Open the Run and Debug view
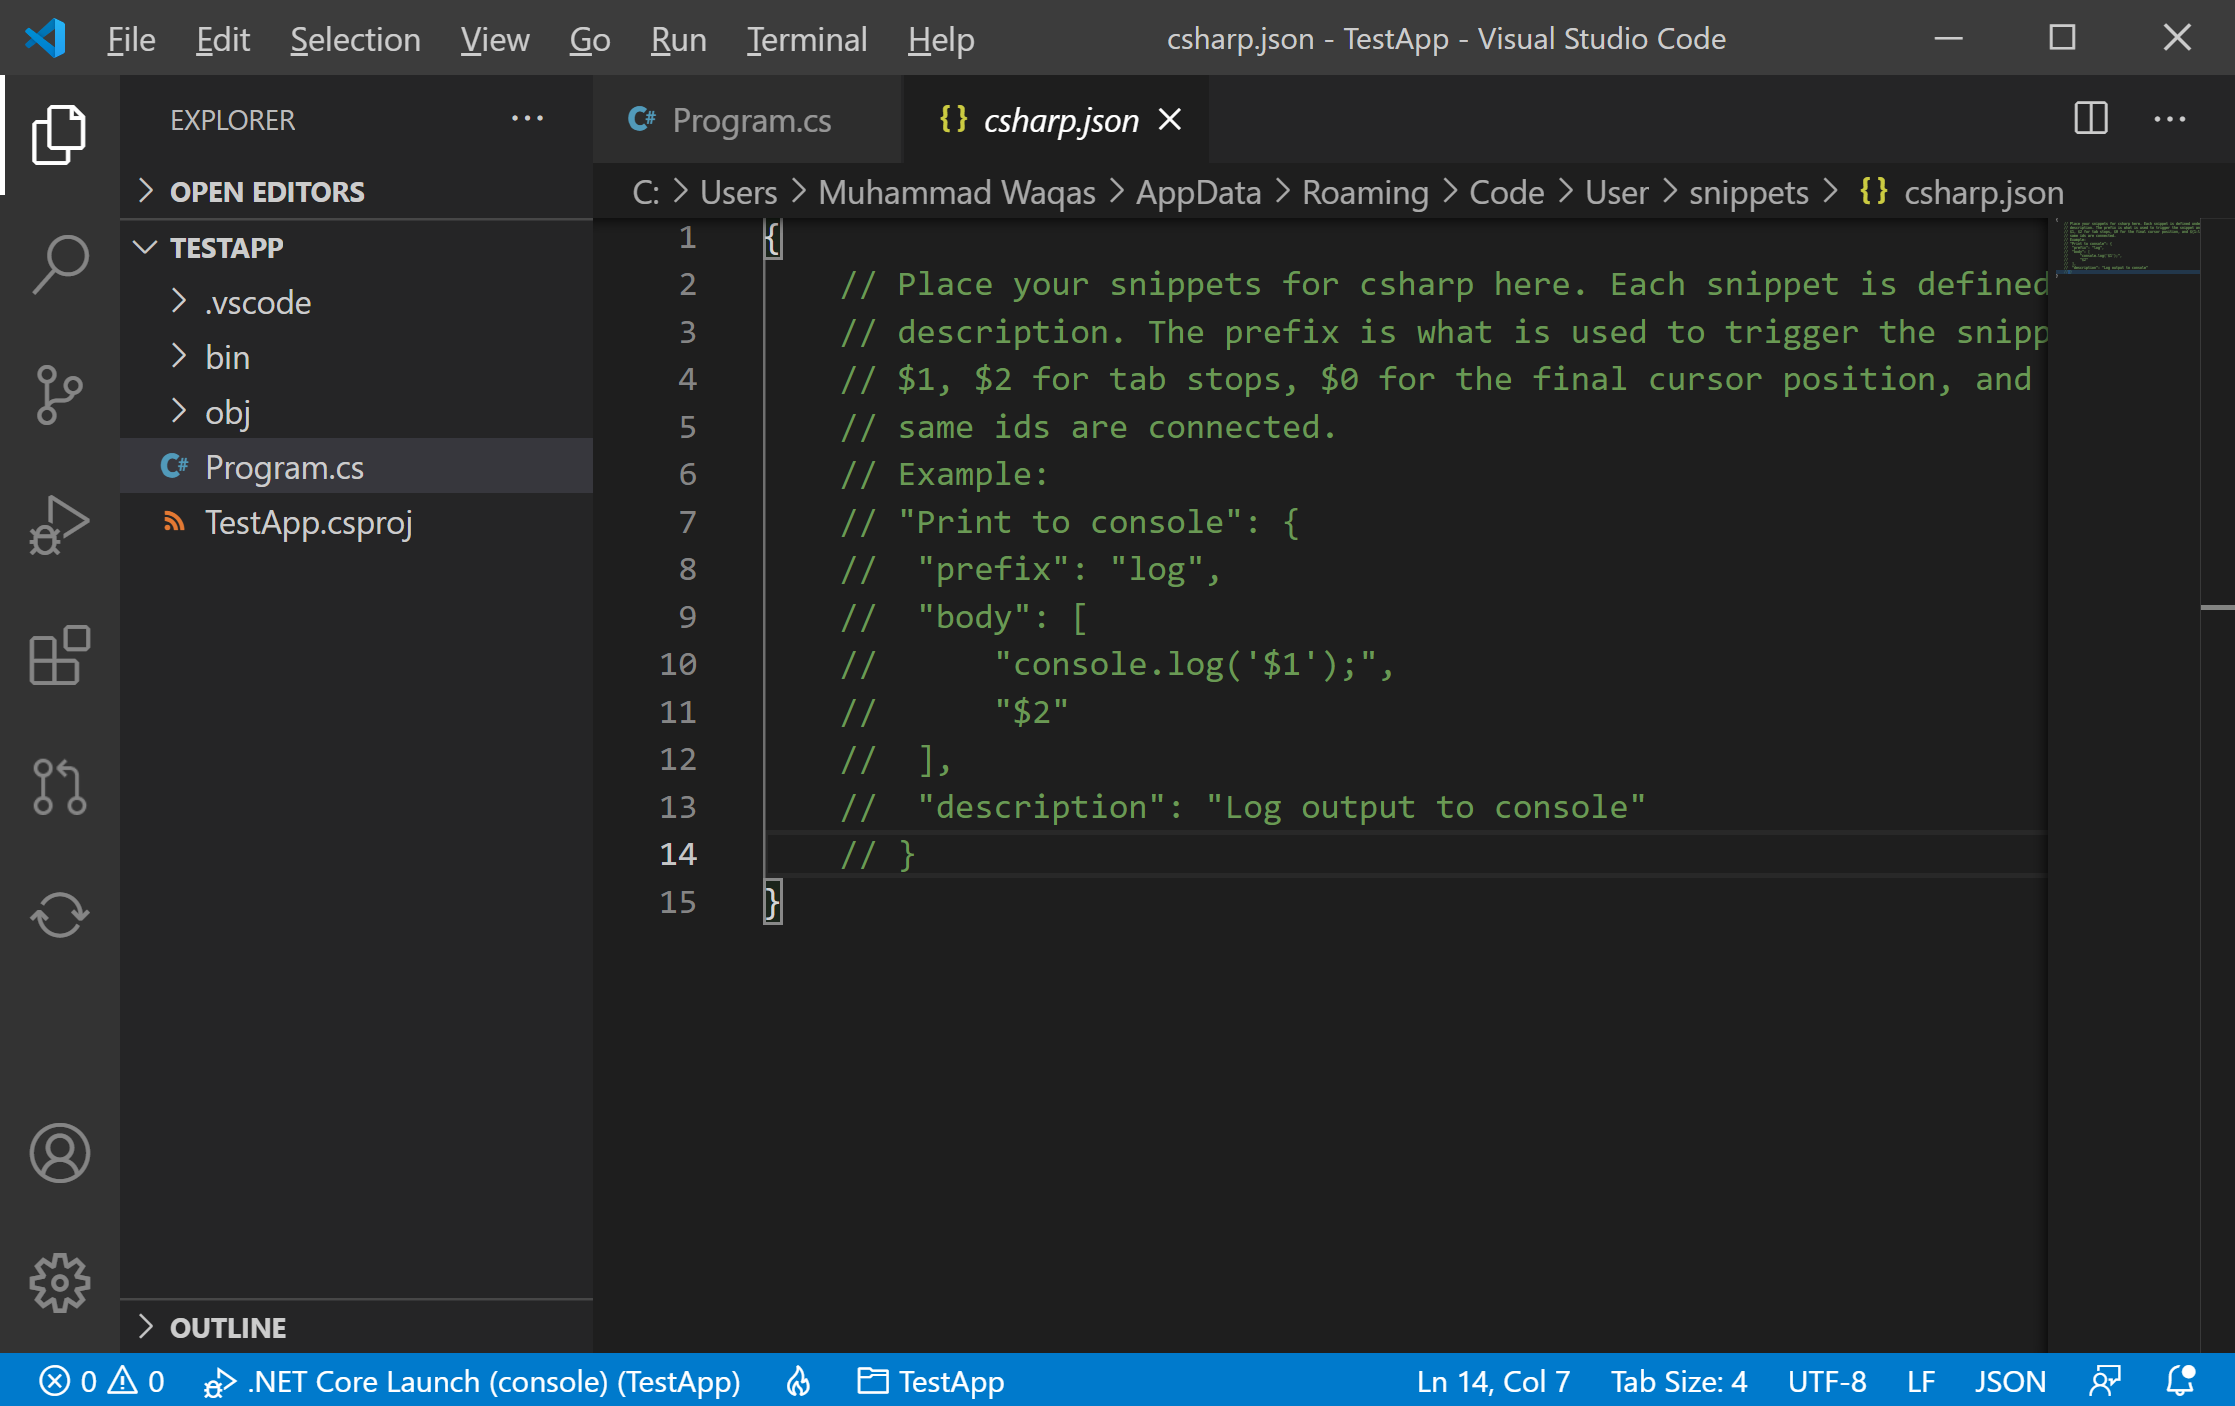Image resolution: width=2235 pixels, height=1406 pixels. (60, 525)
